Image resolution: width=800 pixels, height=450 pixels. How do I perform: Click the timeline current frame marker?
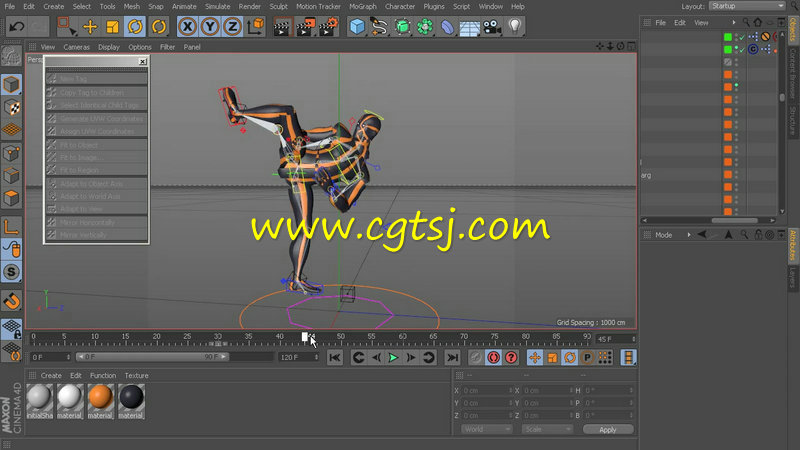click(x=305, y=337)
